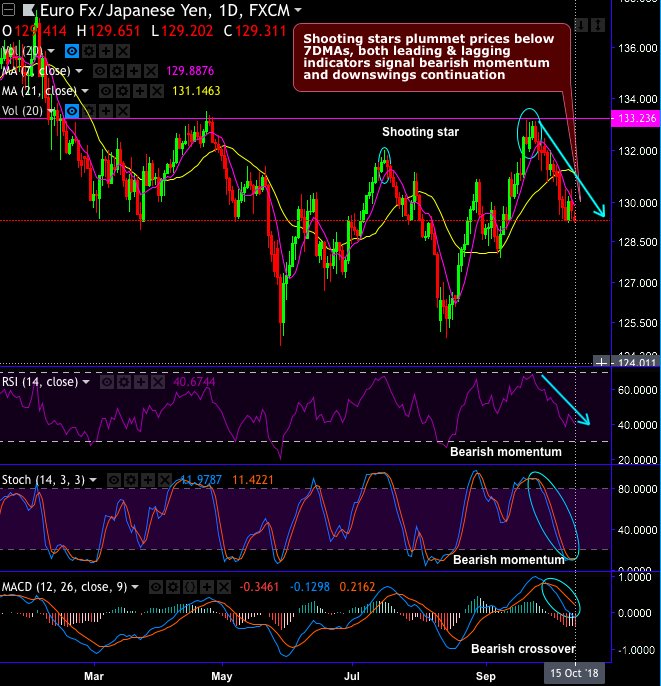Open settings gear for MACD indicator

[x=173, y=587]
